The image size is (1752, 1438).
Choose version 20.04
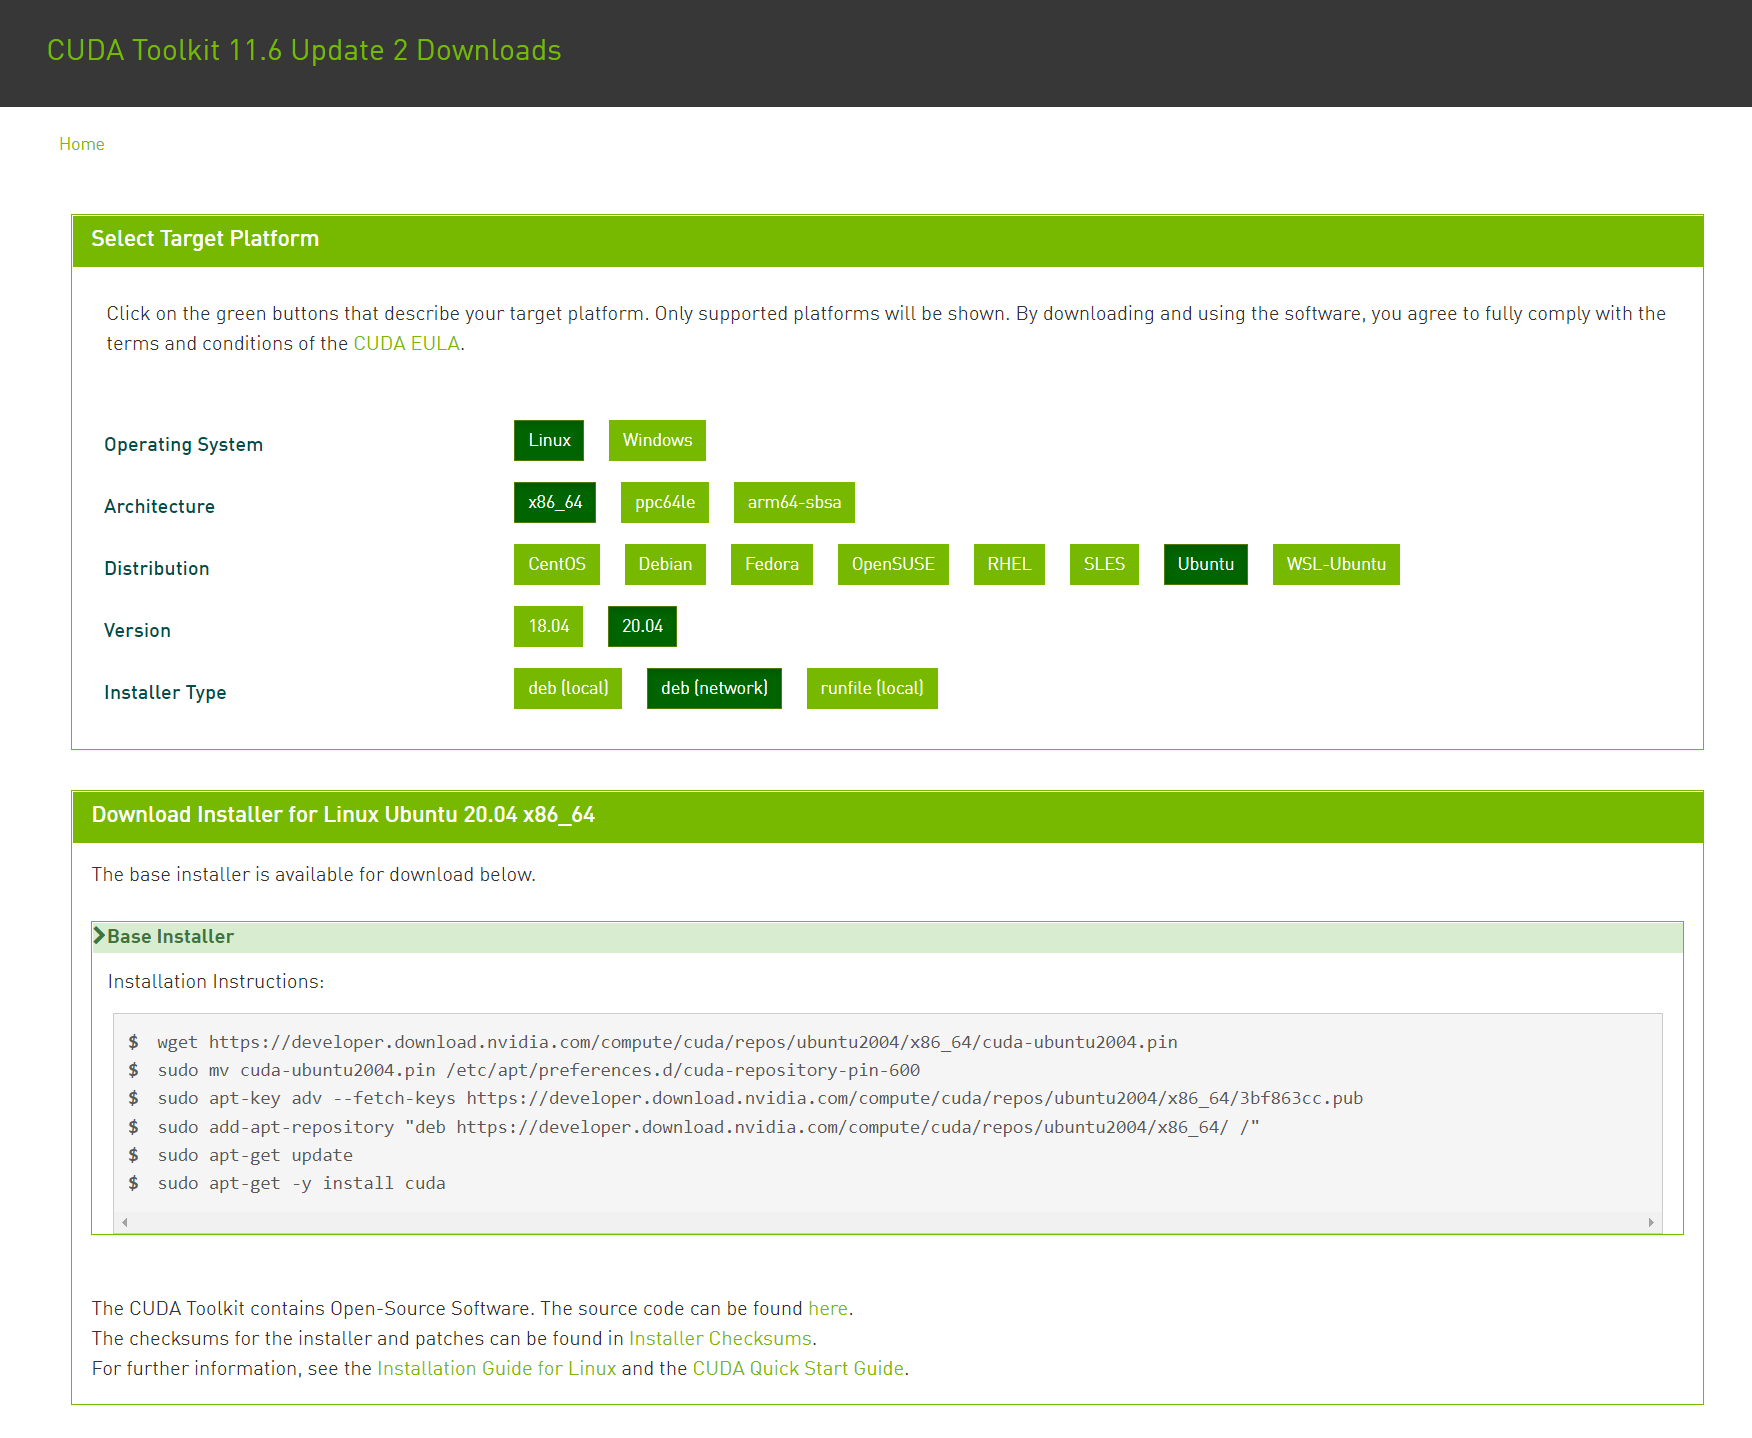642,626
